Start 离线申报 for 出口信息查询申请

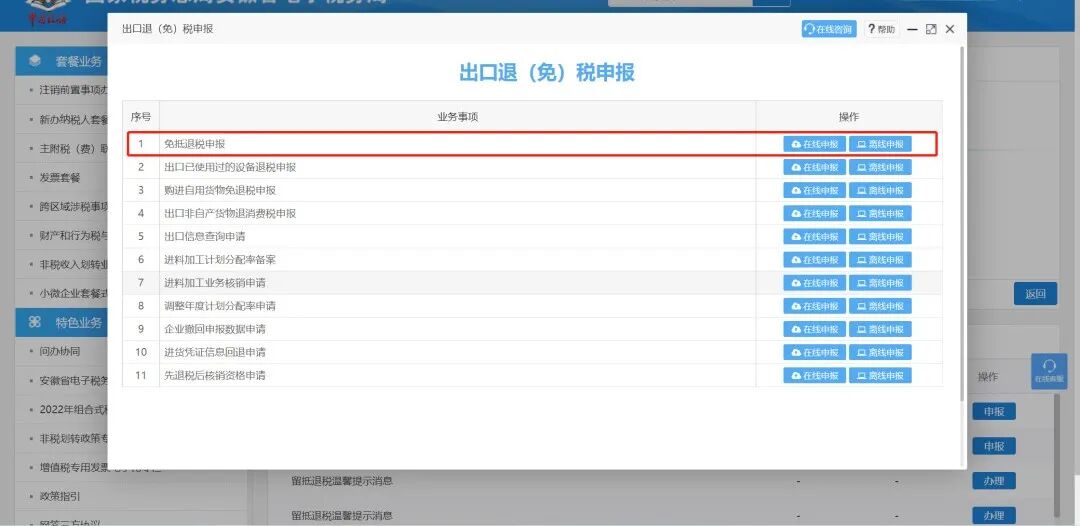pos(880,236)
